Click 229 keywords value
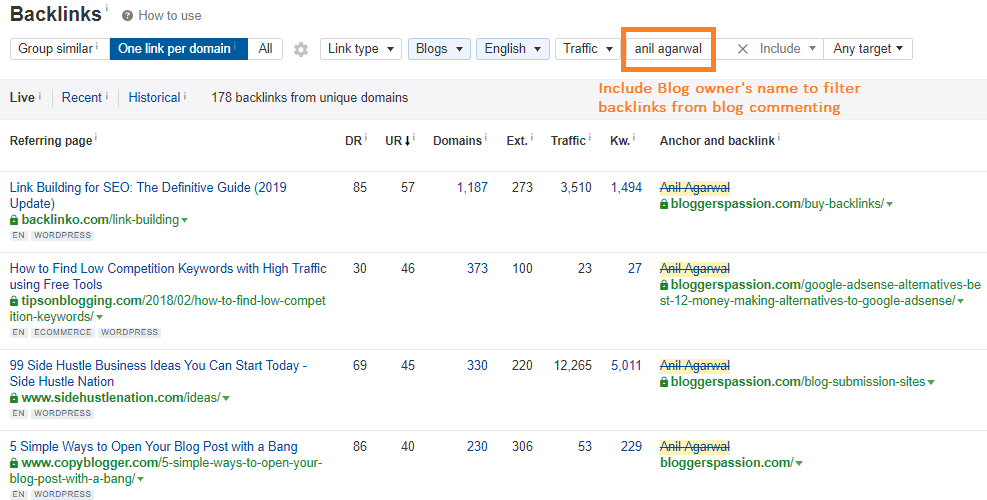The image size is (987, 500). click(x=631, y=446)
